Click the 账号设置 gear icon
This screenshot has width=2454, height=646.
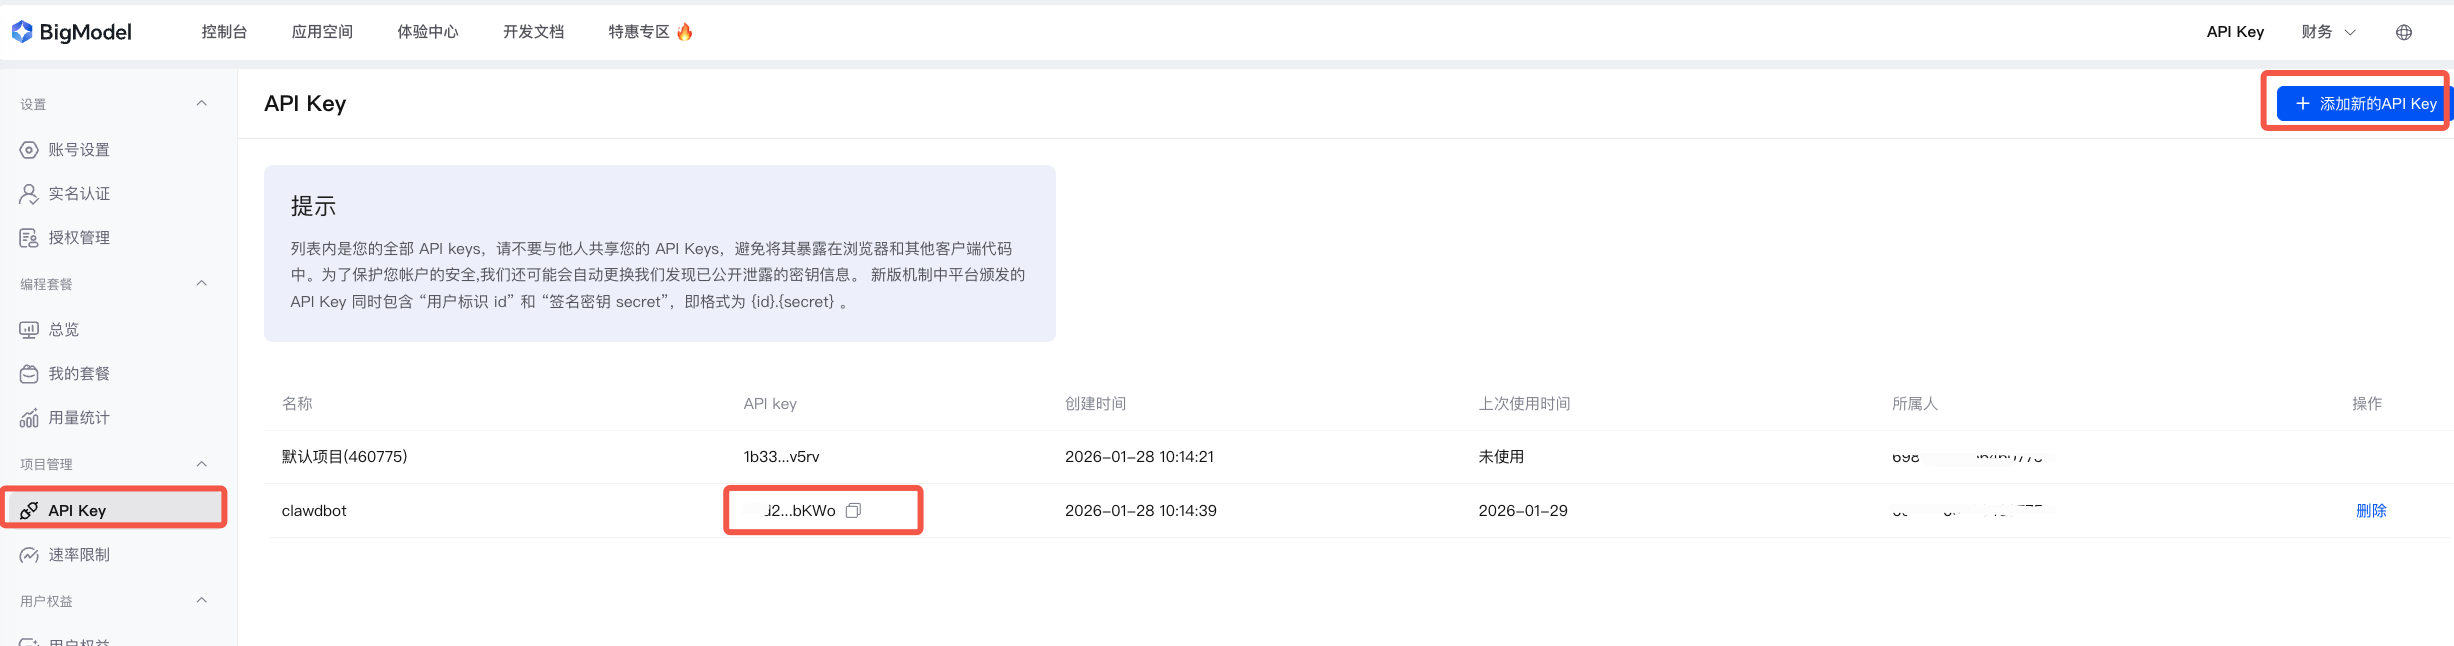(29, 150)
